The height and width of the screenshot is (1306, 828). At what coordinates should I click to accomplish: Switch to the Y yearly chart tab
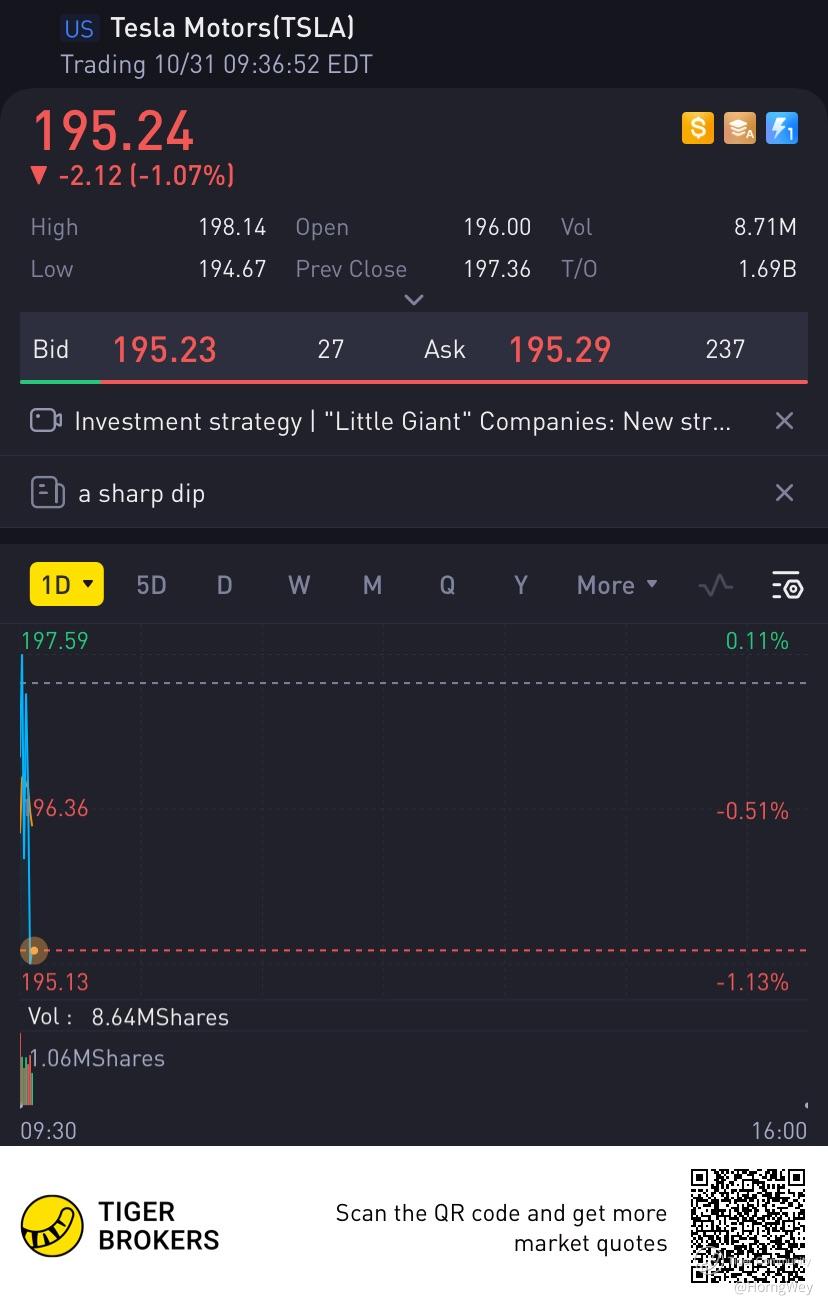click(x=520, y=585)
